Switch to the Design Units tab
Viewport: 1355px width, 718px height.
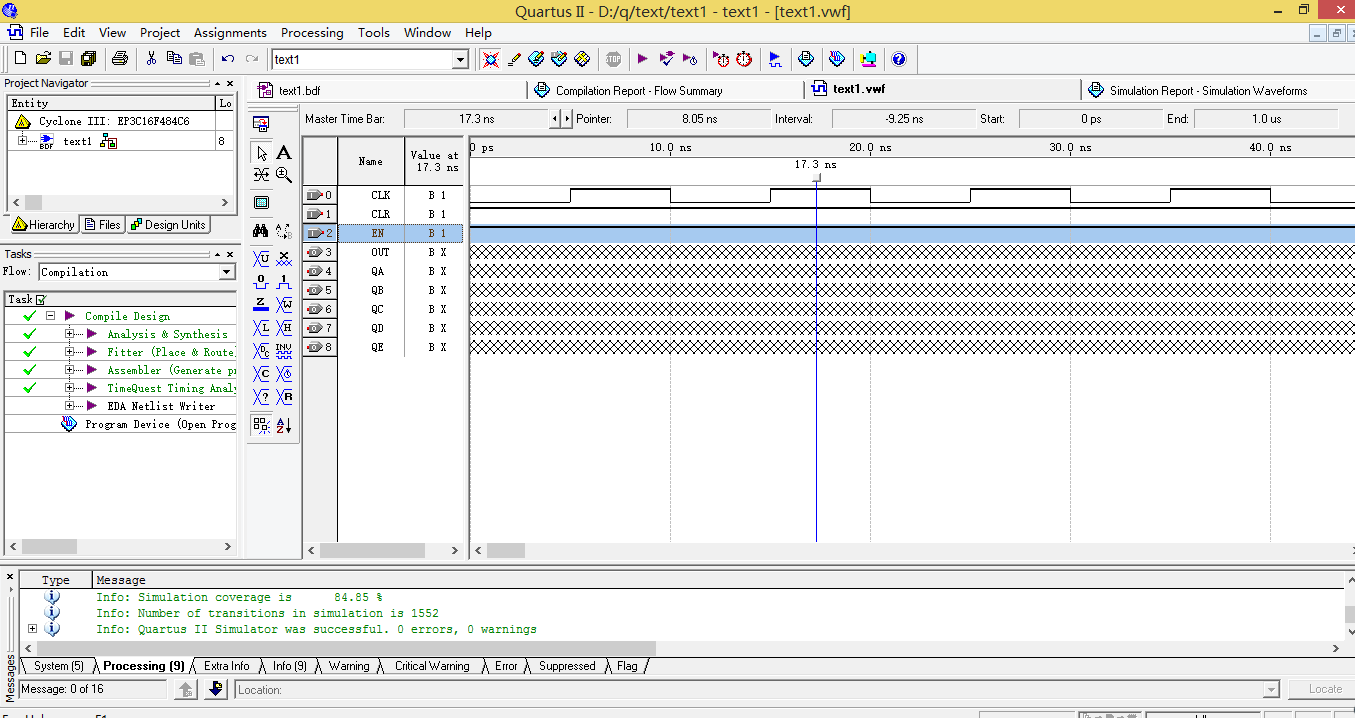coord(168,225)
